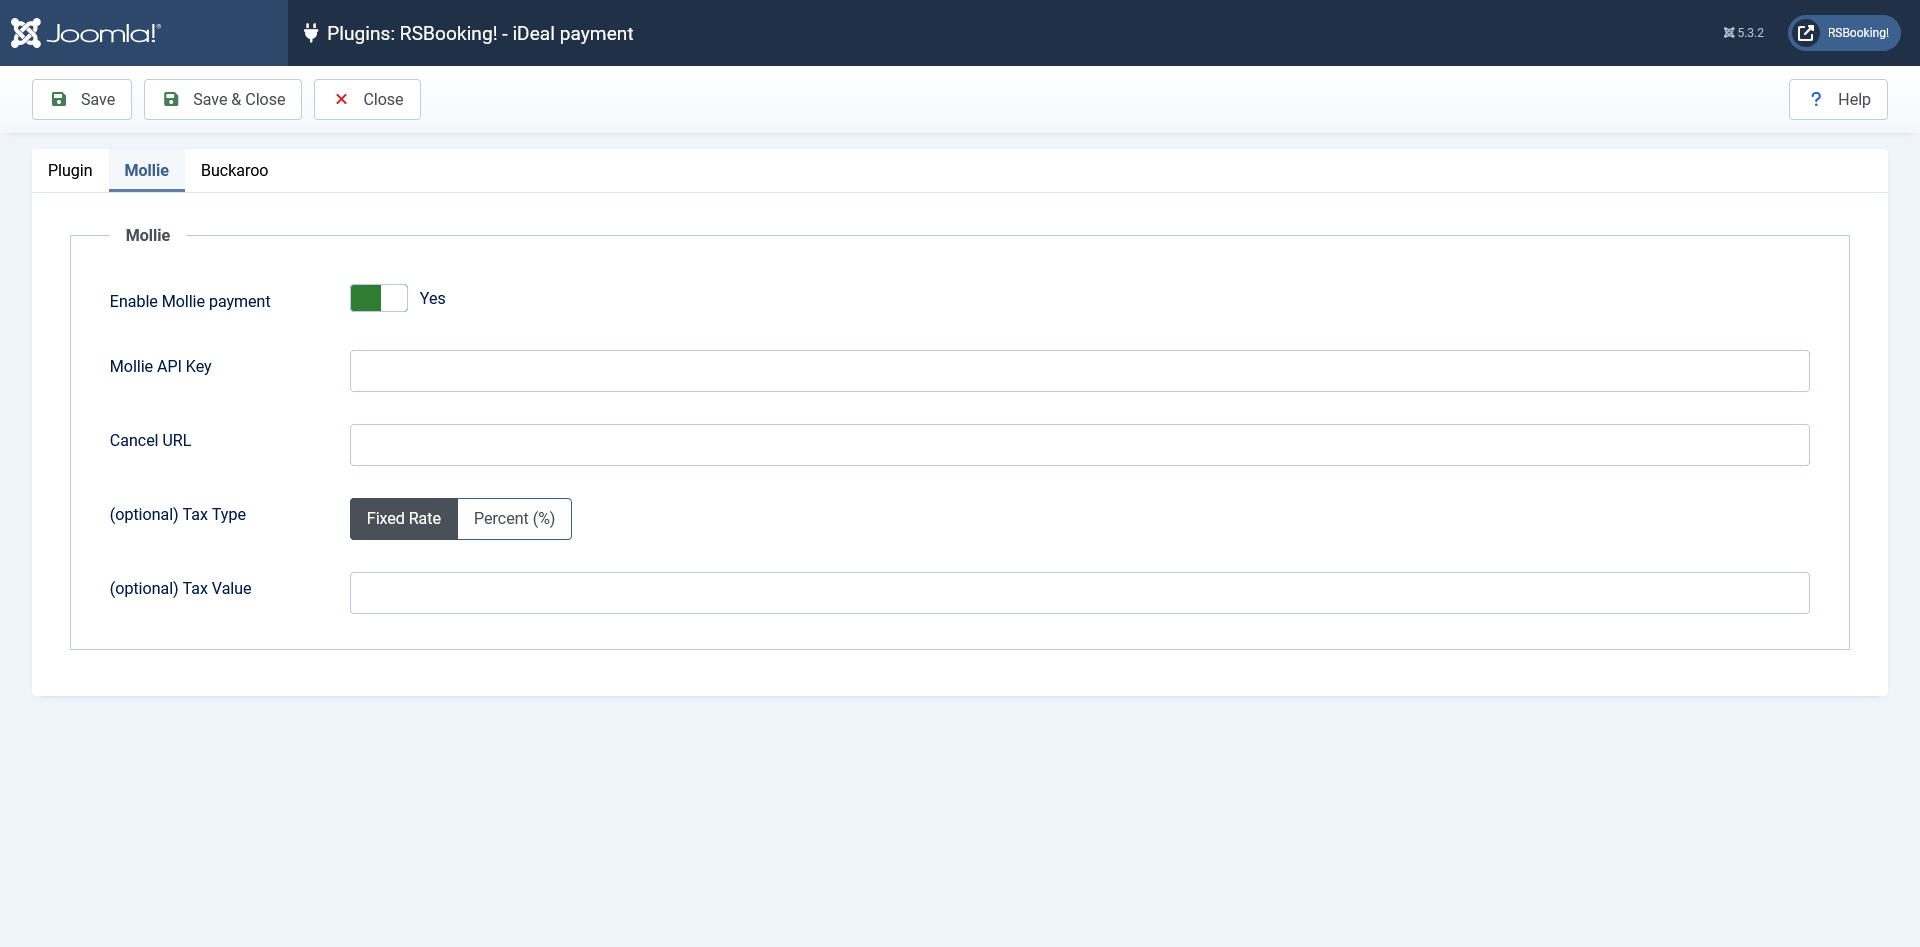Open the RSBooking! site link button
1920x947 pixels.
pyautogui.click(x=1844, y=33)
